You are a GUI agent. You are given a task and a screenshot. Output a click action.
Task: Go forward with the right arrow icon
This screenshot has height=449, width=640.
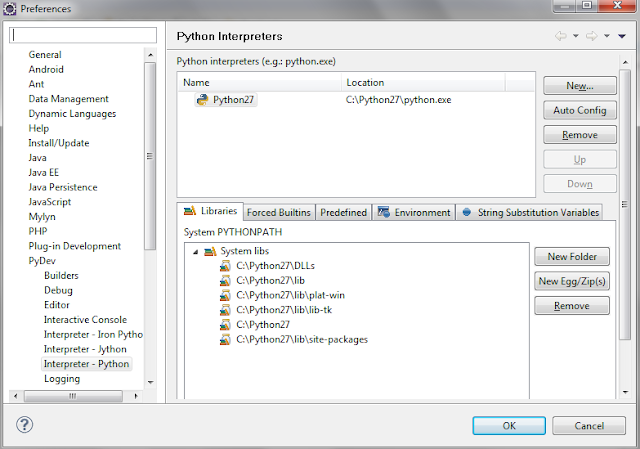click(x=592, y=36)
